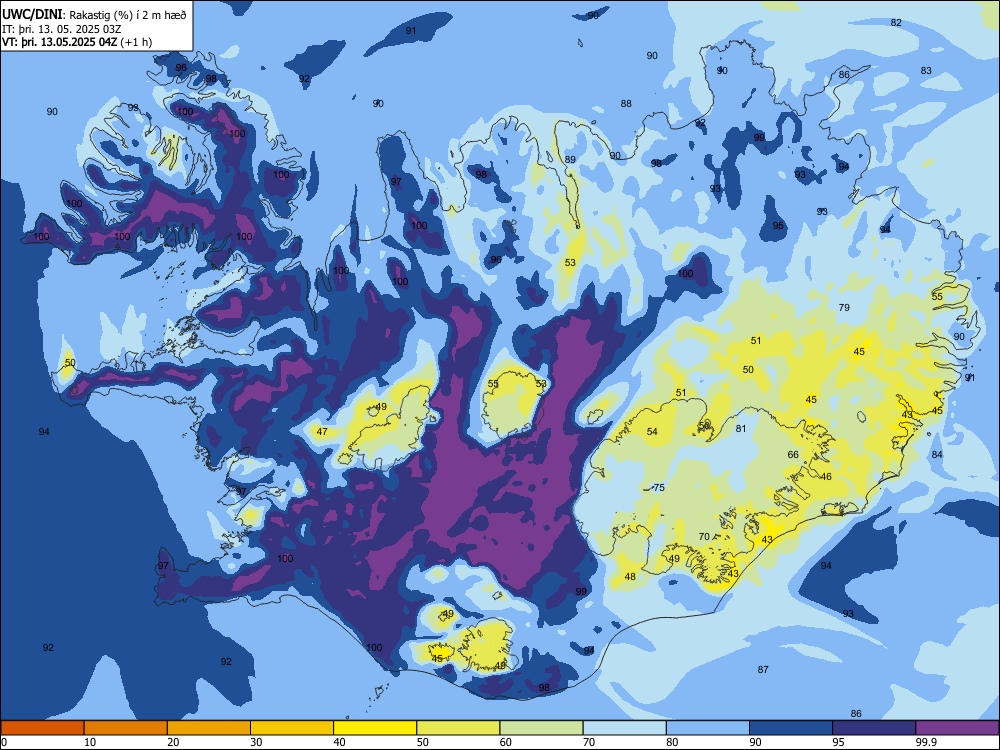The height and width of the screenshot is (750, 1000).
Task: Click the '30' legend tick label
Action: point(256,742)
